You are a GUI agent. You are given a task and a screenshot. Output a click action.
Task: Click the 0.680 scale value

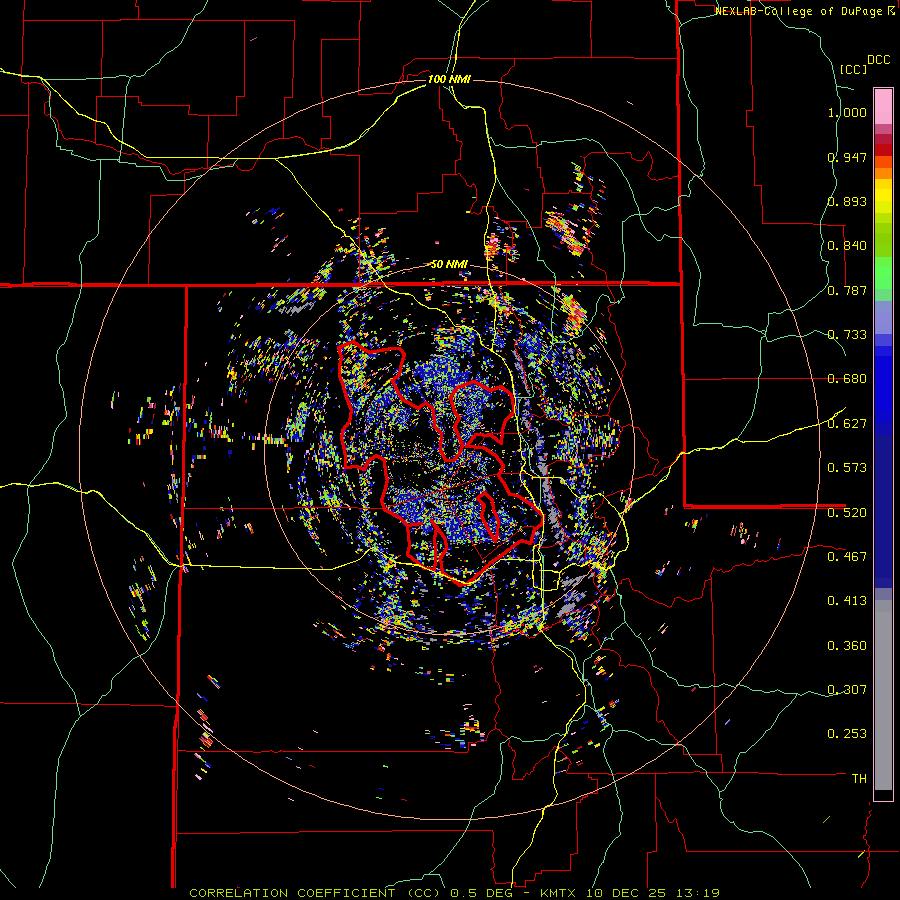847,379
